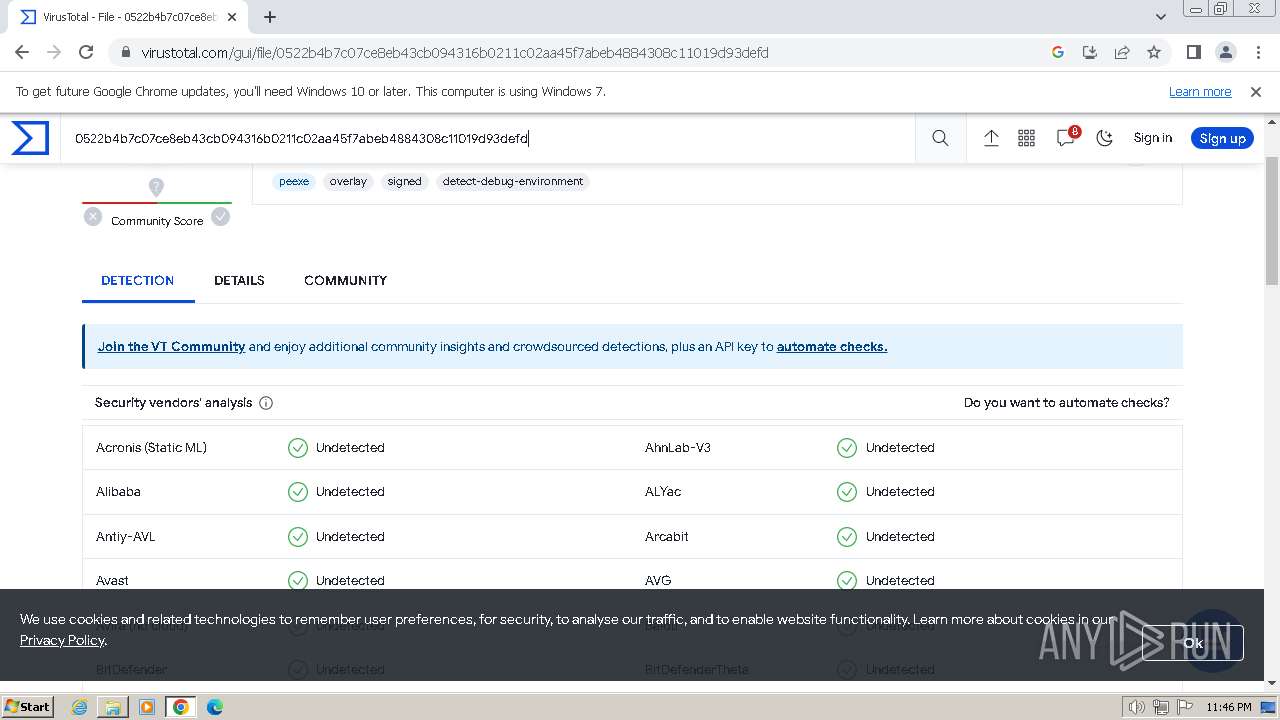The image size is (1280, 720).
Task: Click community score positive vote icon
Action: pos(221,216)
